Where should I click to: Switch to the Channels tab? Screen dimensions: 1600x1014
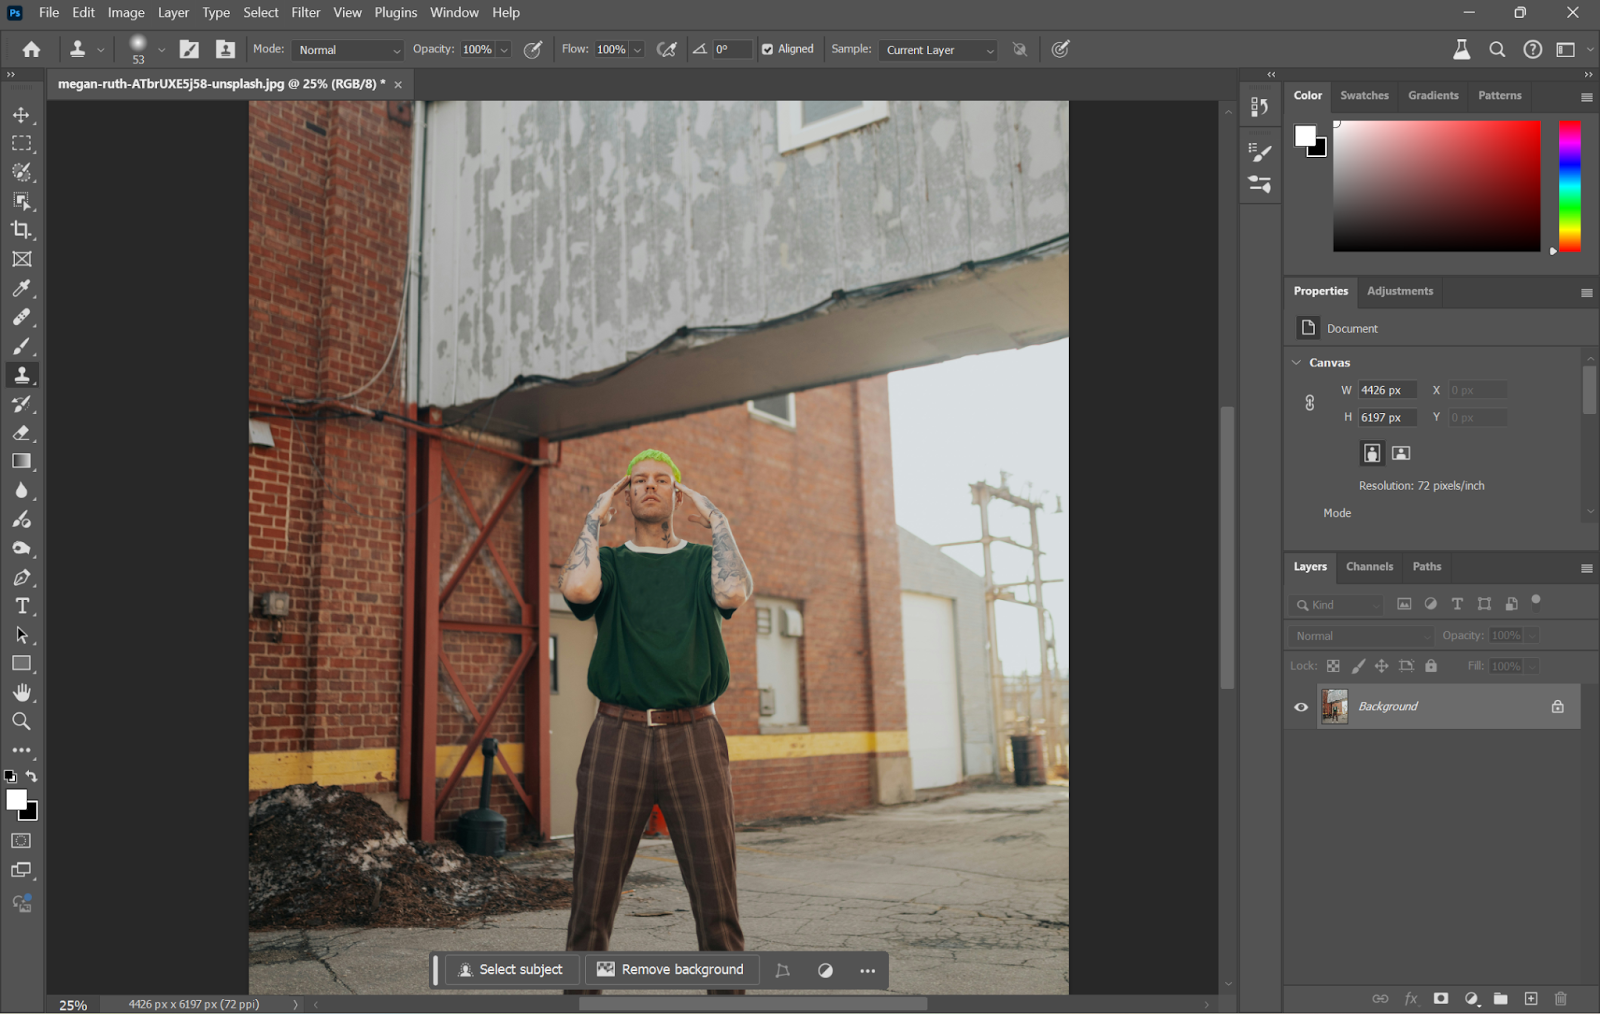1369,567
